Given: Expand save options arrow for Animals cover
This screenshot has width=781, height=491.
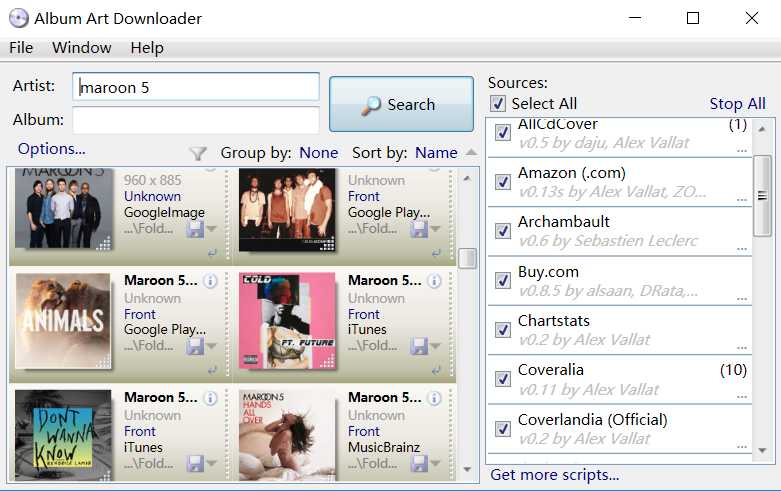Looking at the screenshot, I should [x=212, y=347].
